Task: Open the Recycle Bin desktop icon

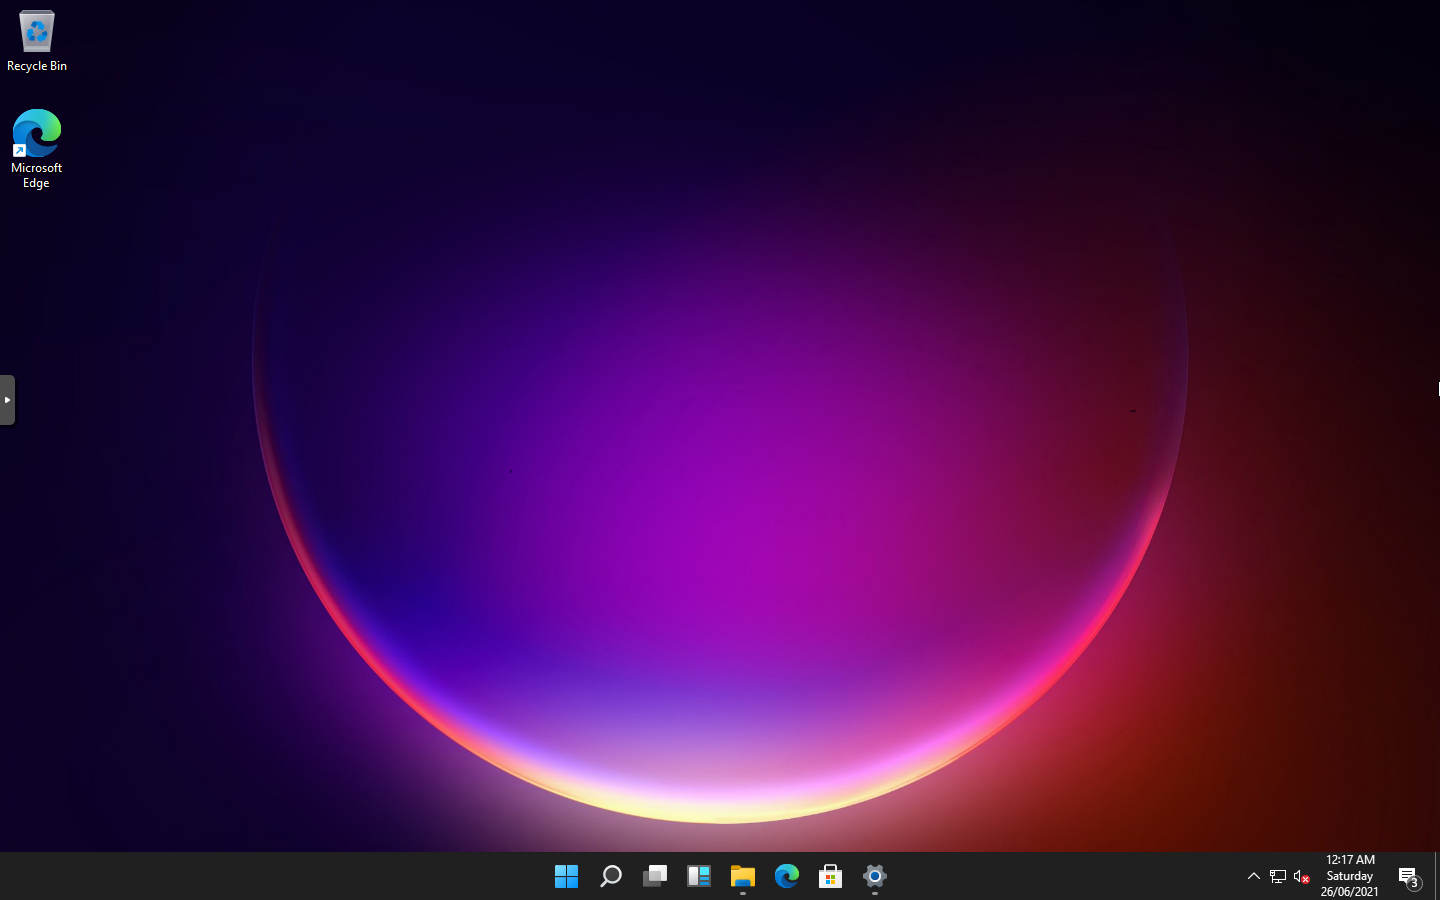Action: [x=36, y=30]
